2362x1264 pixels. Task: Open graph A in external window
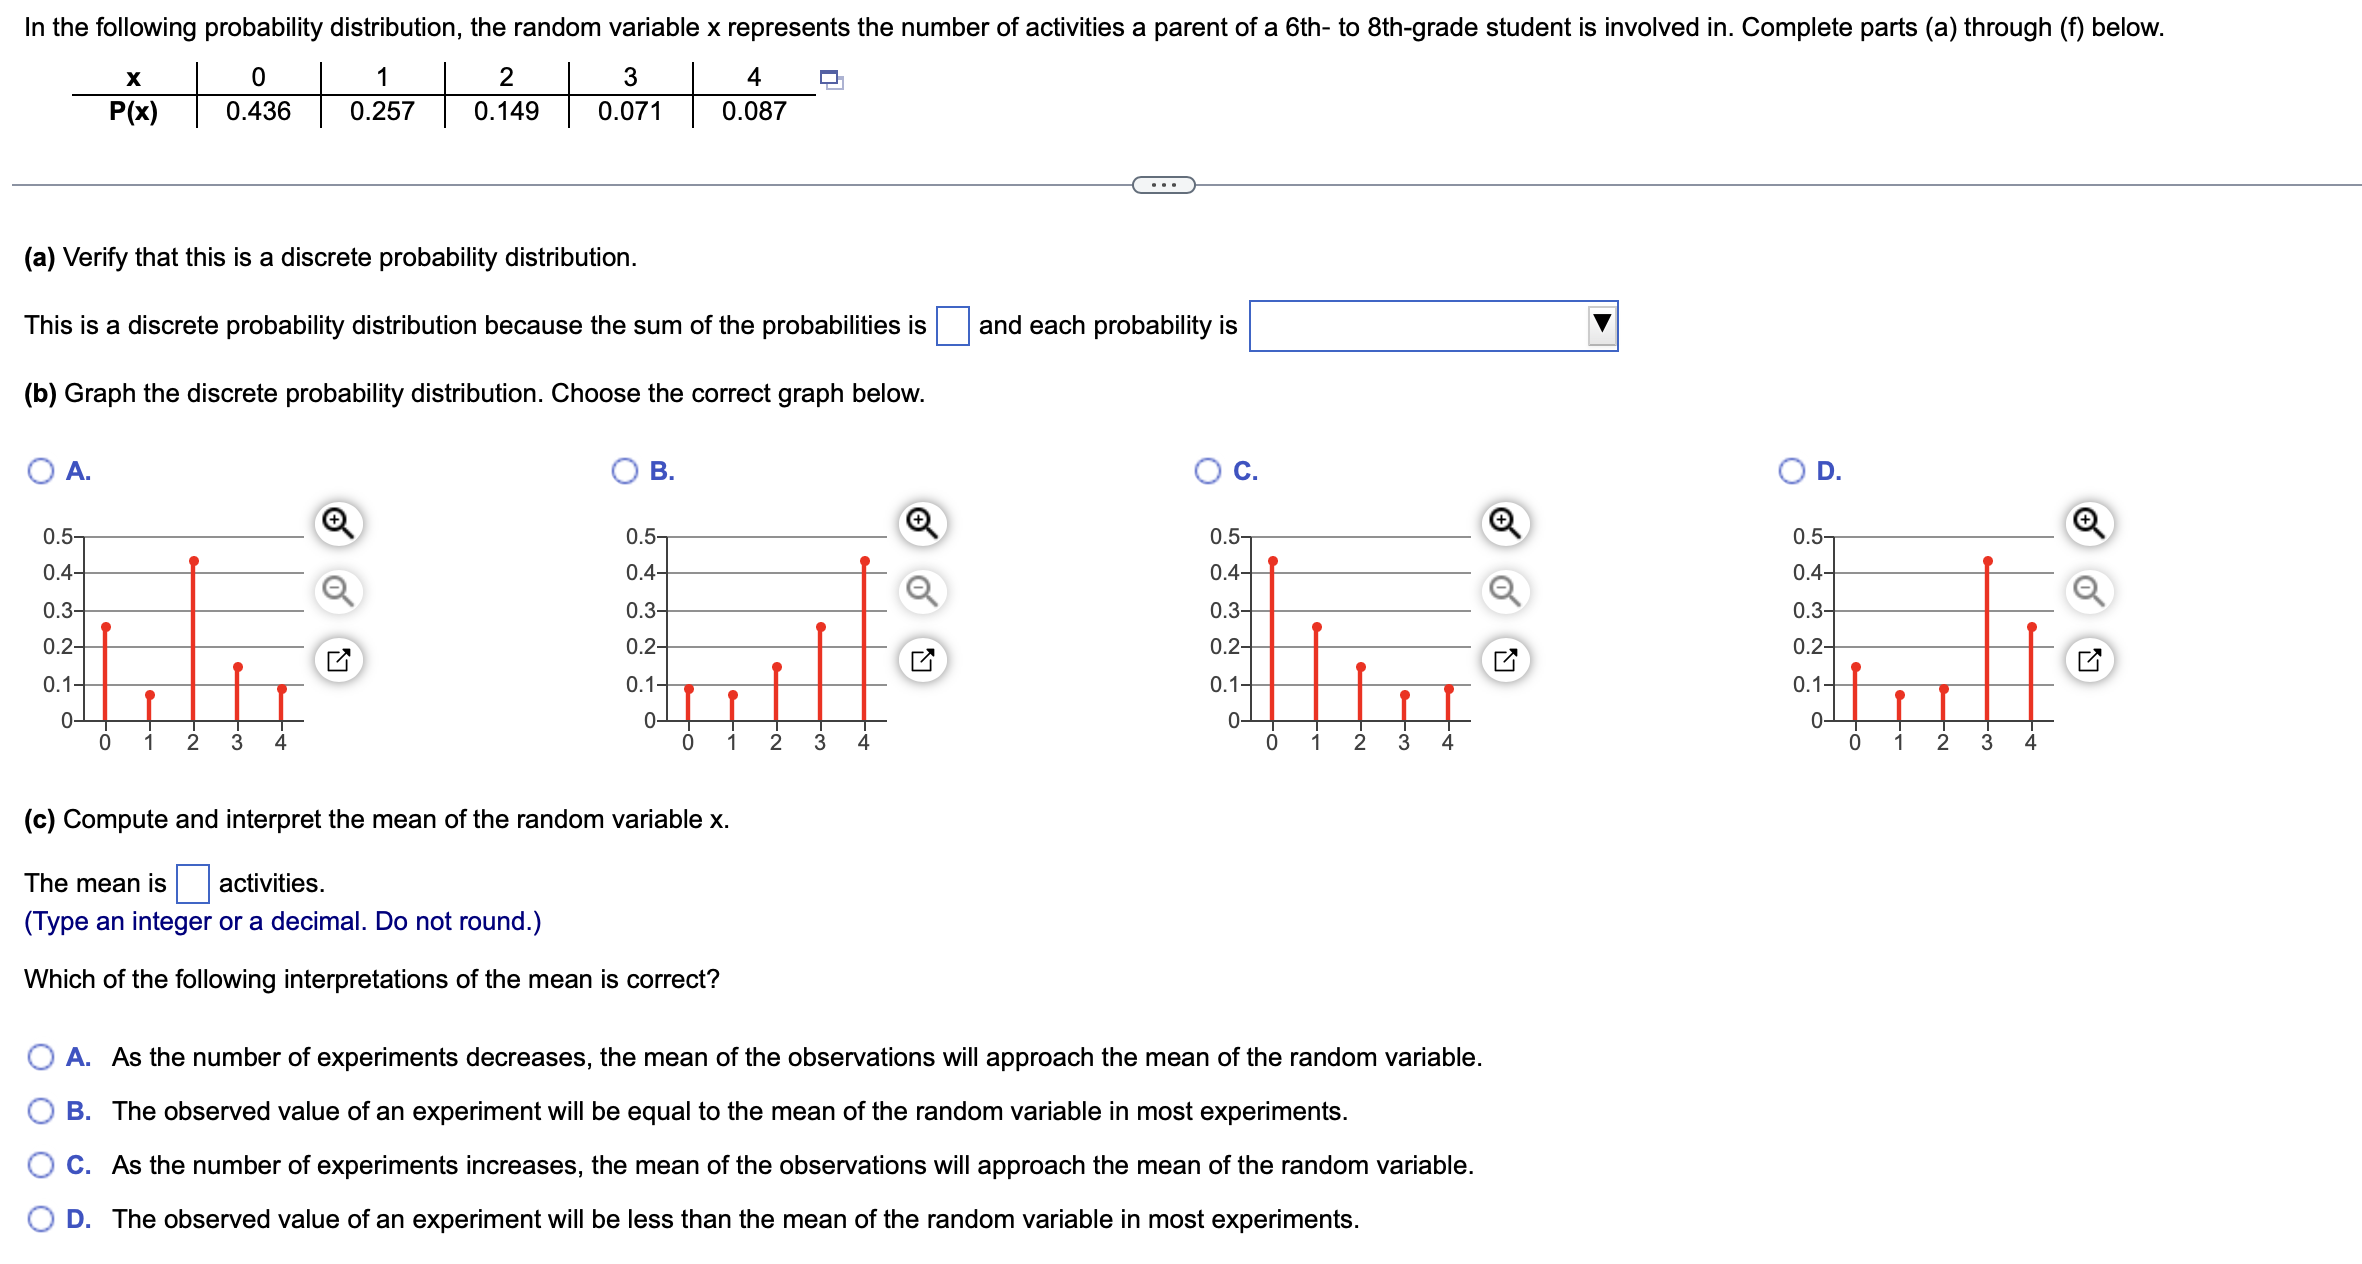click(340, 658)
